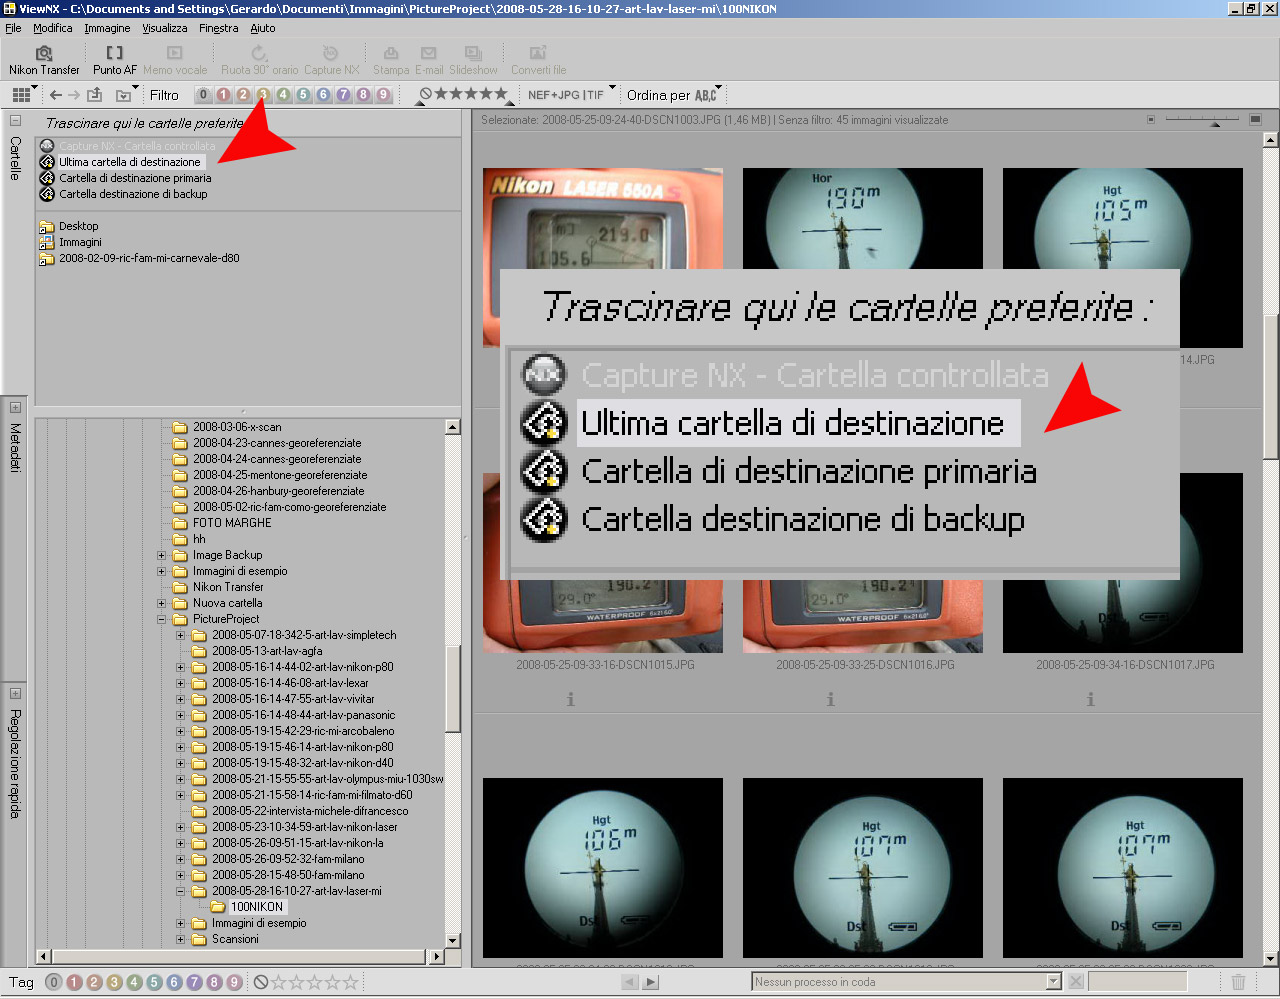Click the thumbnail grid view mode icon
This screenshot has width=1280, height=999.
[21, 95]
